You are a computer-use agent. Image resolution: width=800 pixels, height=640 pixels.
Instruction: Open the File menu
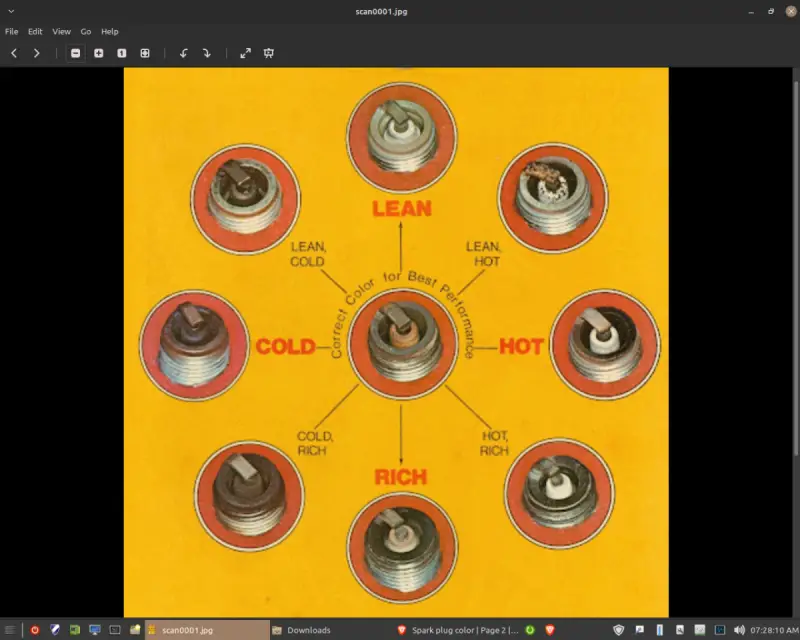pyautogui.click(x=12, y=32)
